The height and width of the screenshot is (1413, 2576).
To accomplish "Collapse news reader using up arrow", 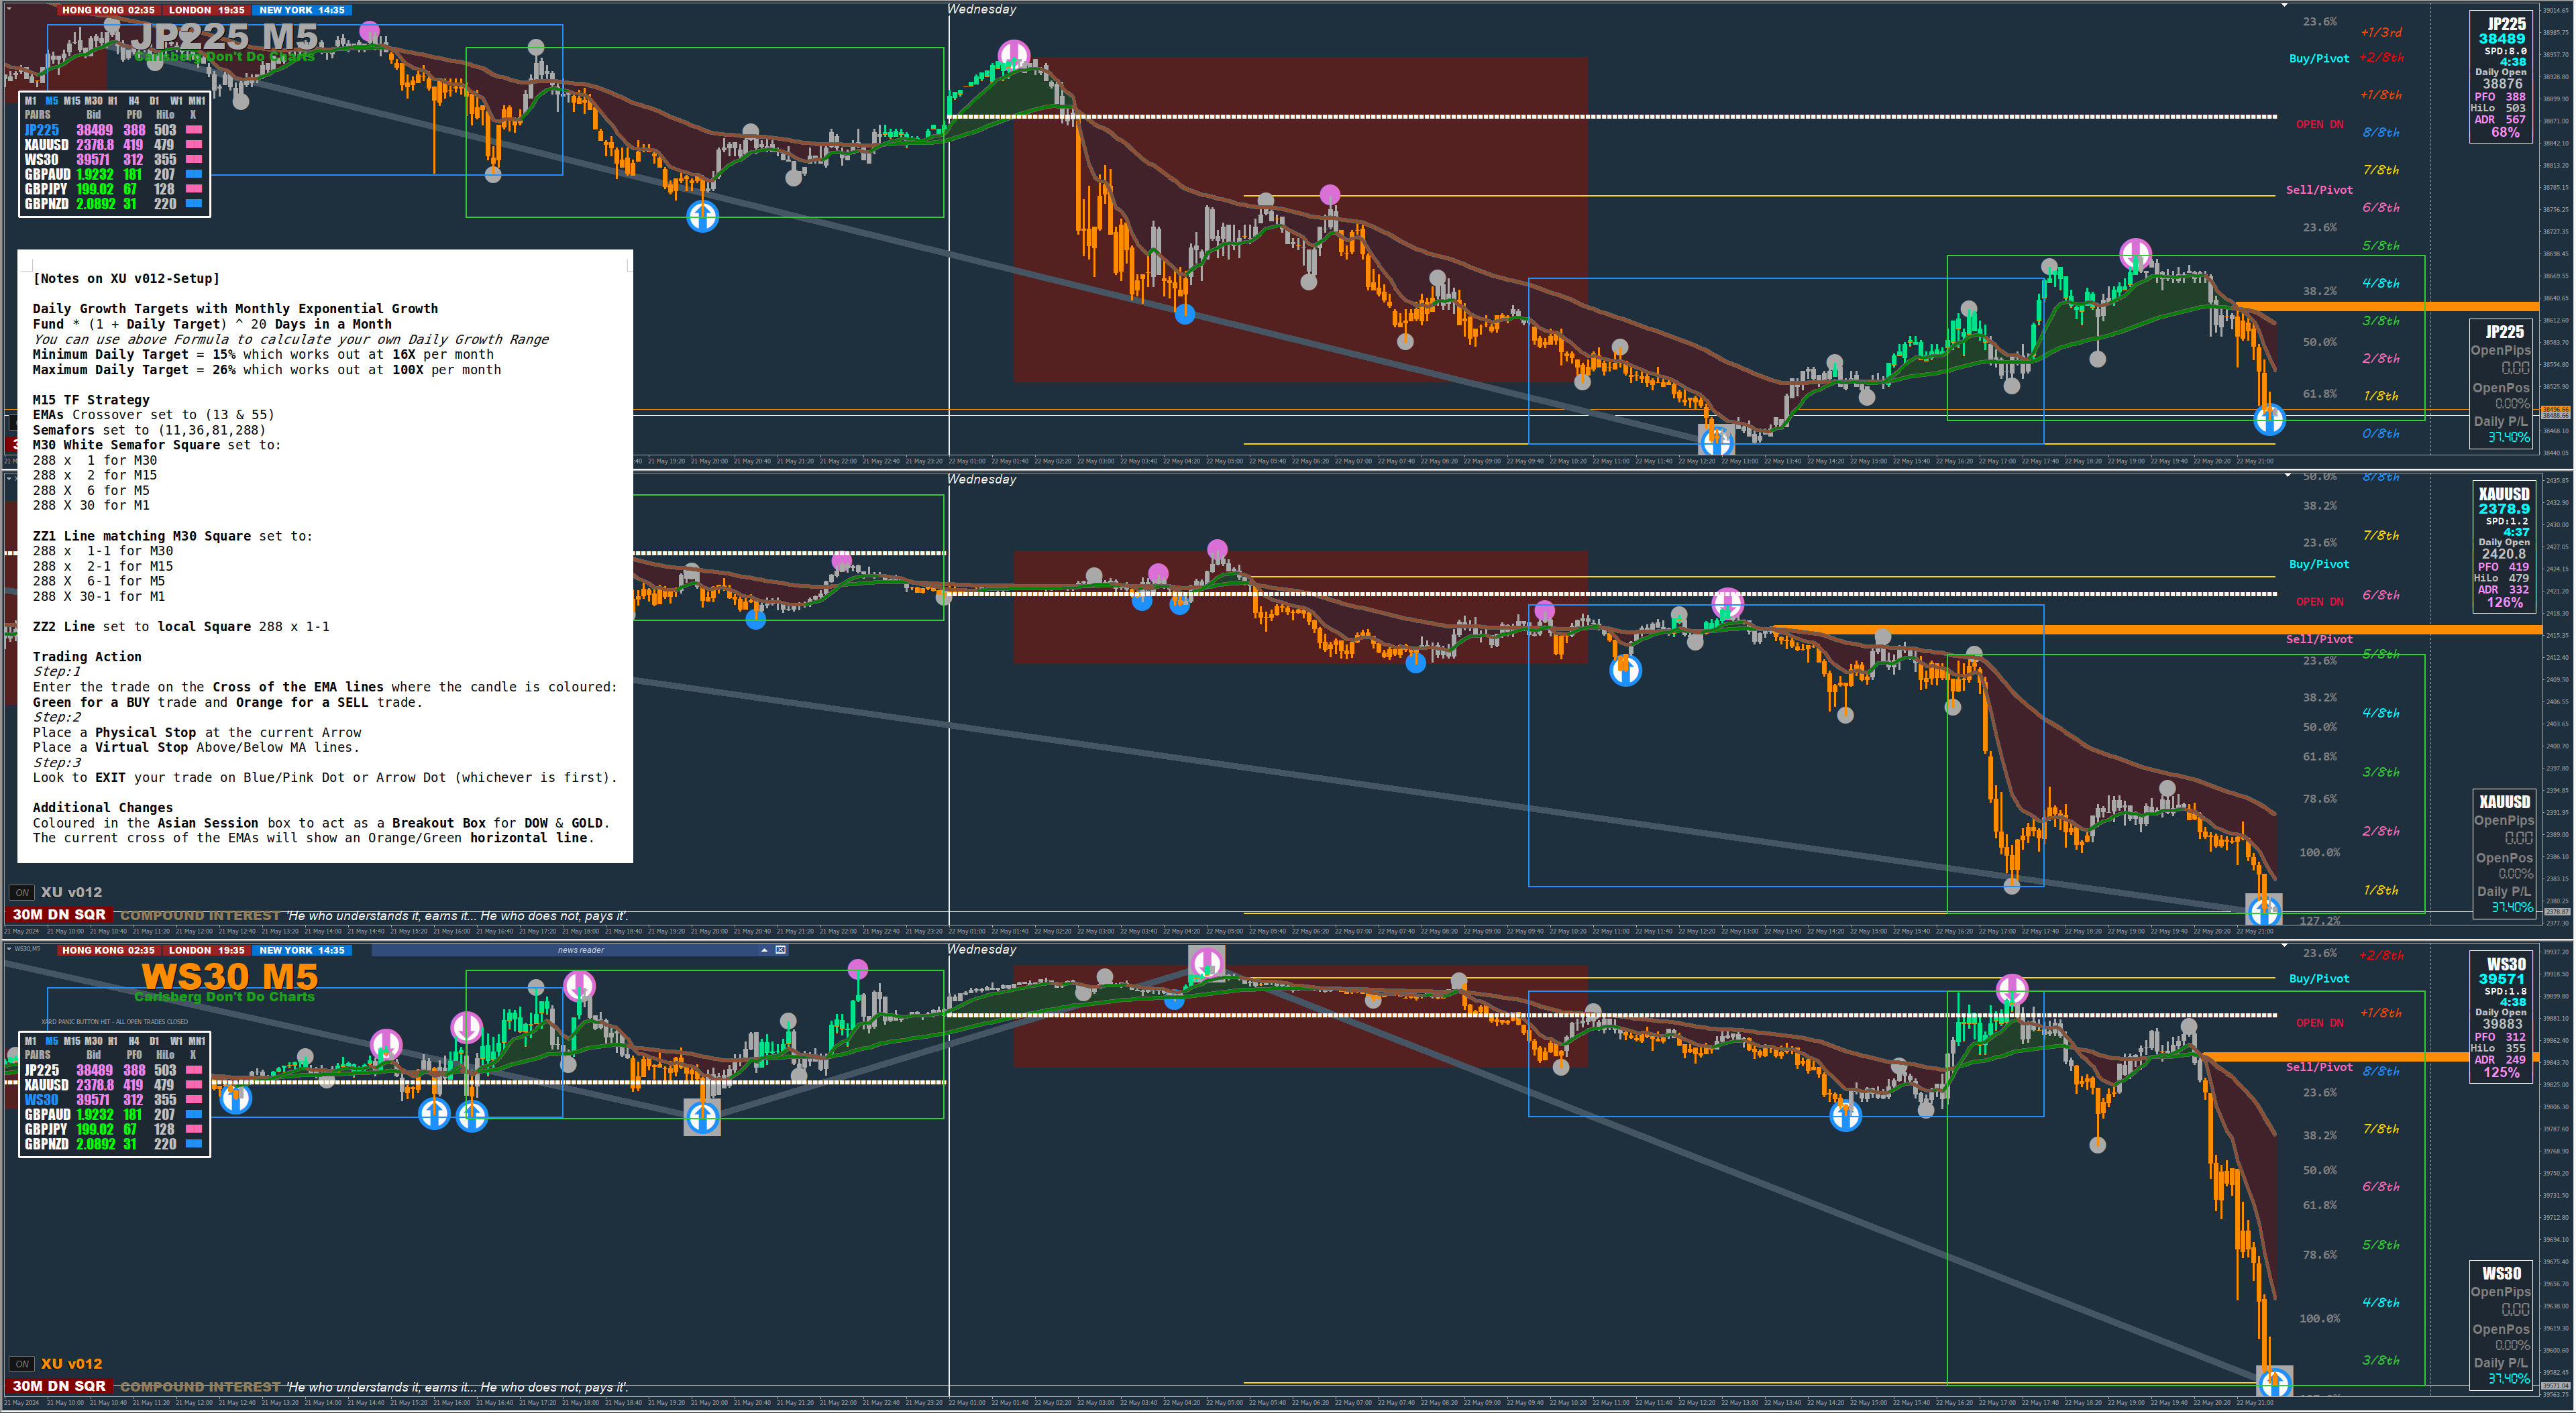I will (764, 950).
